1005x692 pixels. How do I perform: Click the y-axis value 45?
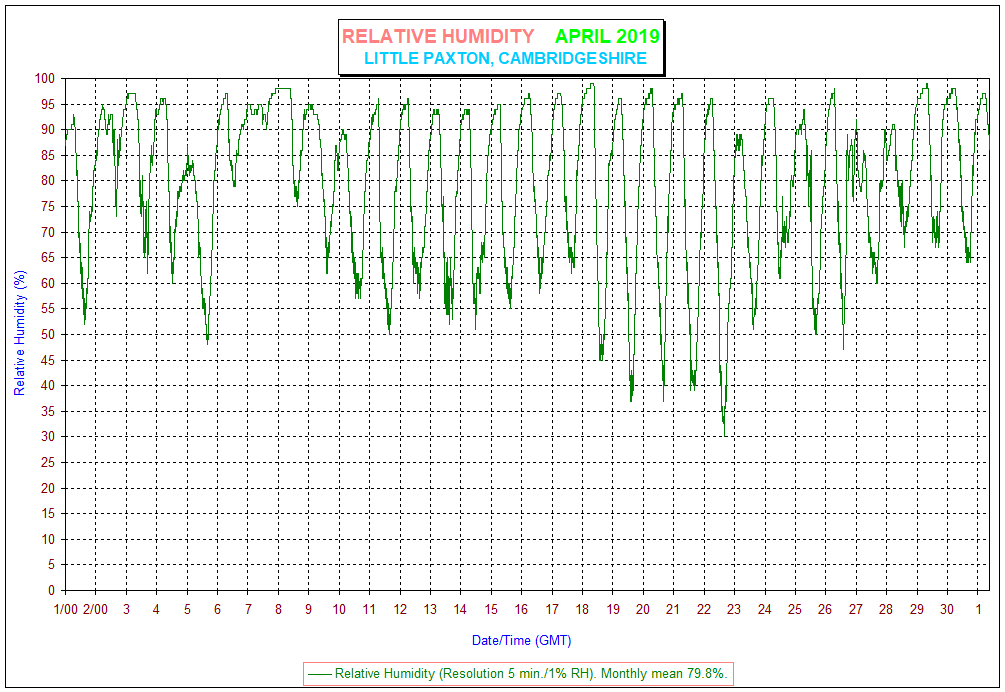click(49, 360)
